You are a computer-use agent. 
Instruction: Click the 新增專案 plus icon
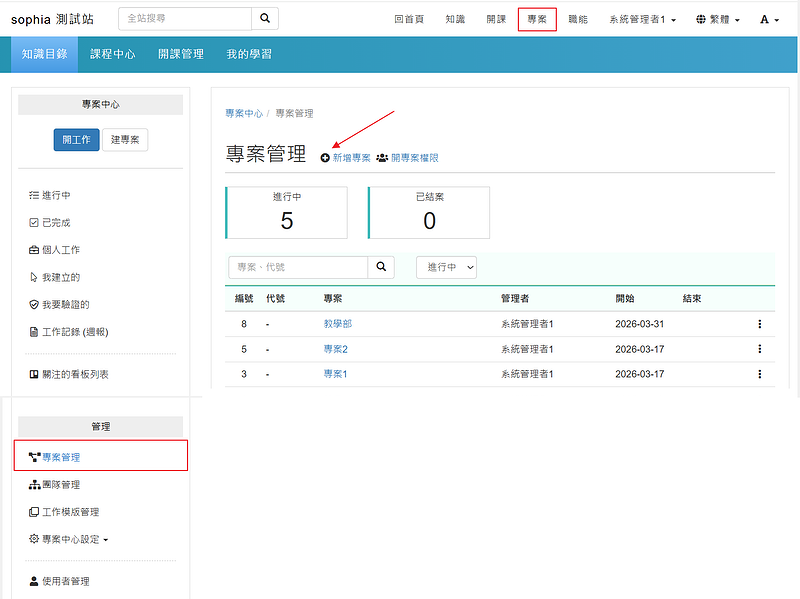325,158
